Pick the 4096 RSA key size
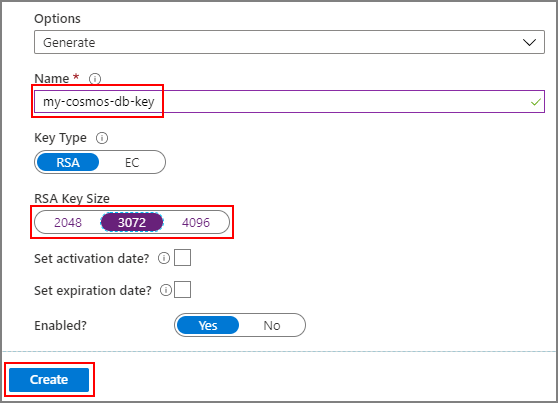 click(196, 223)
